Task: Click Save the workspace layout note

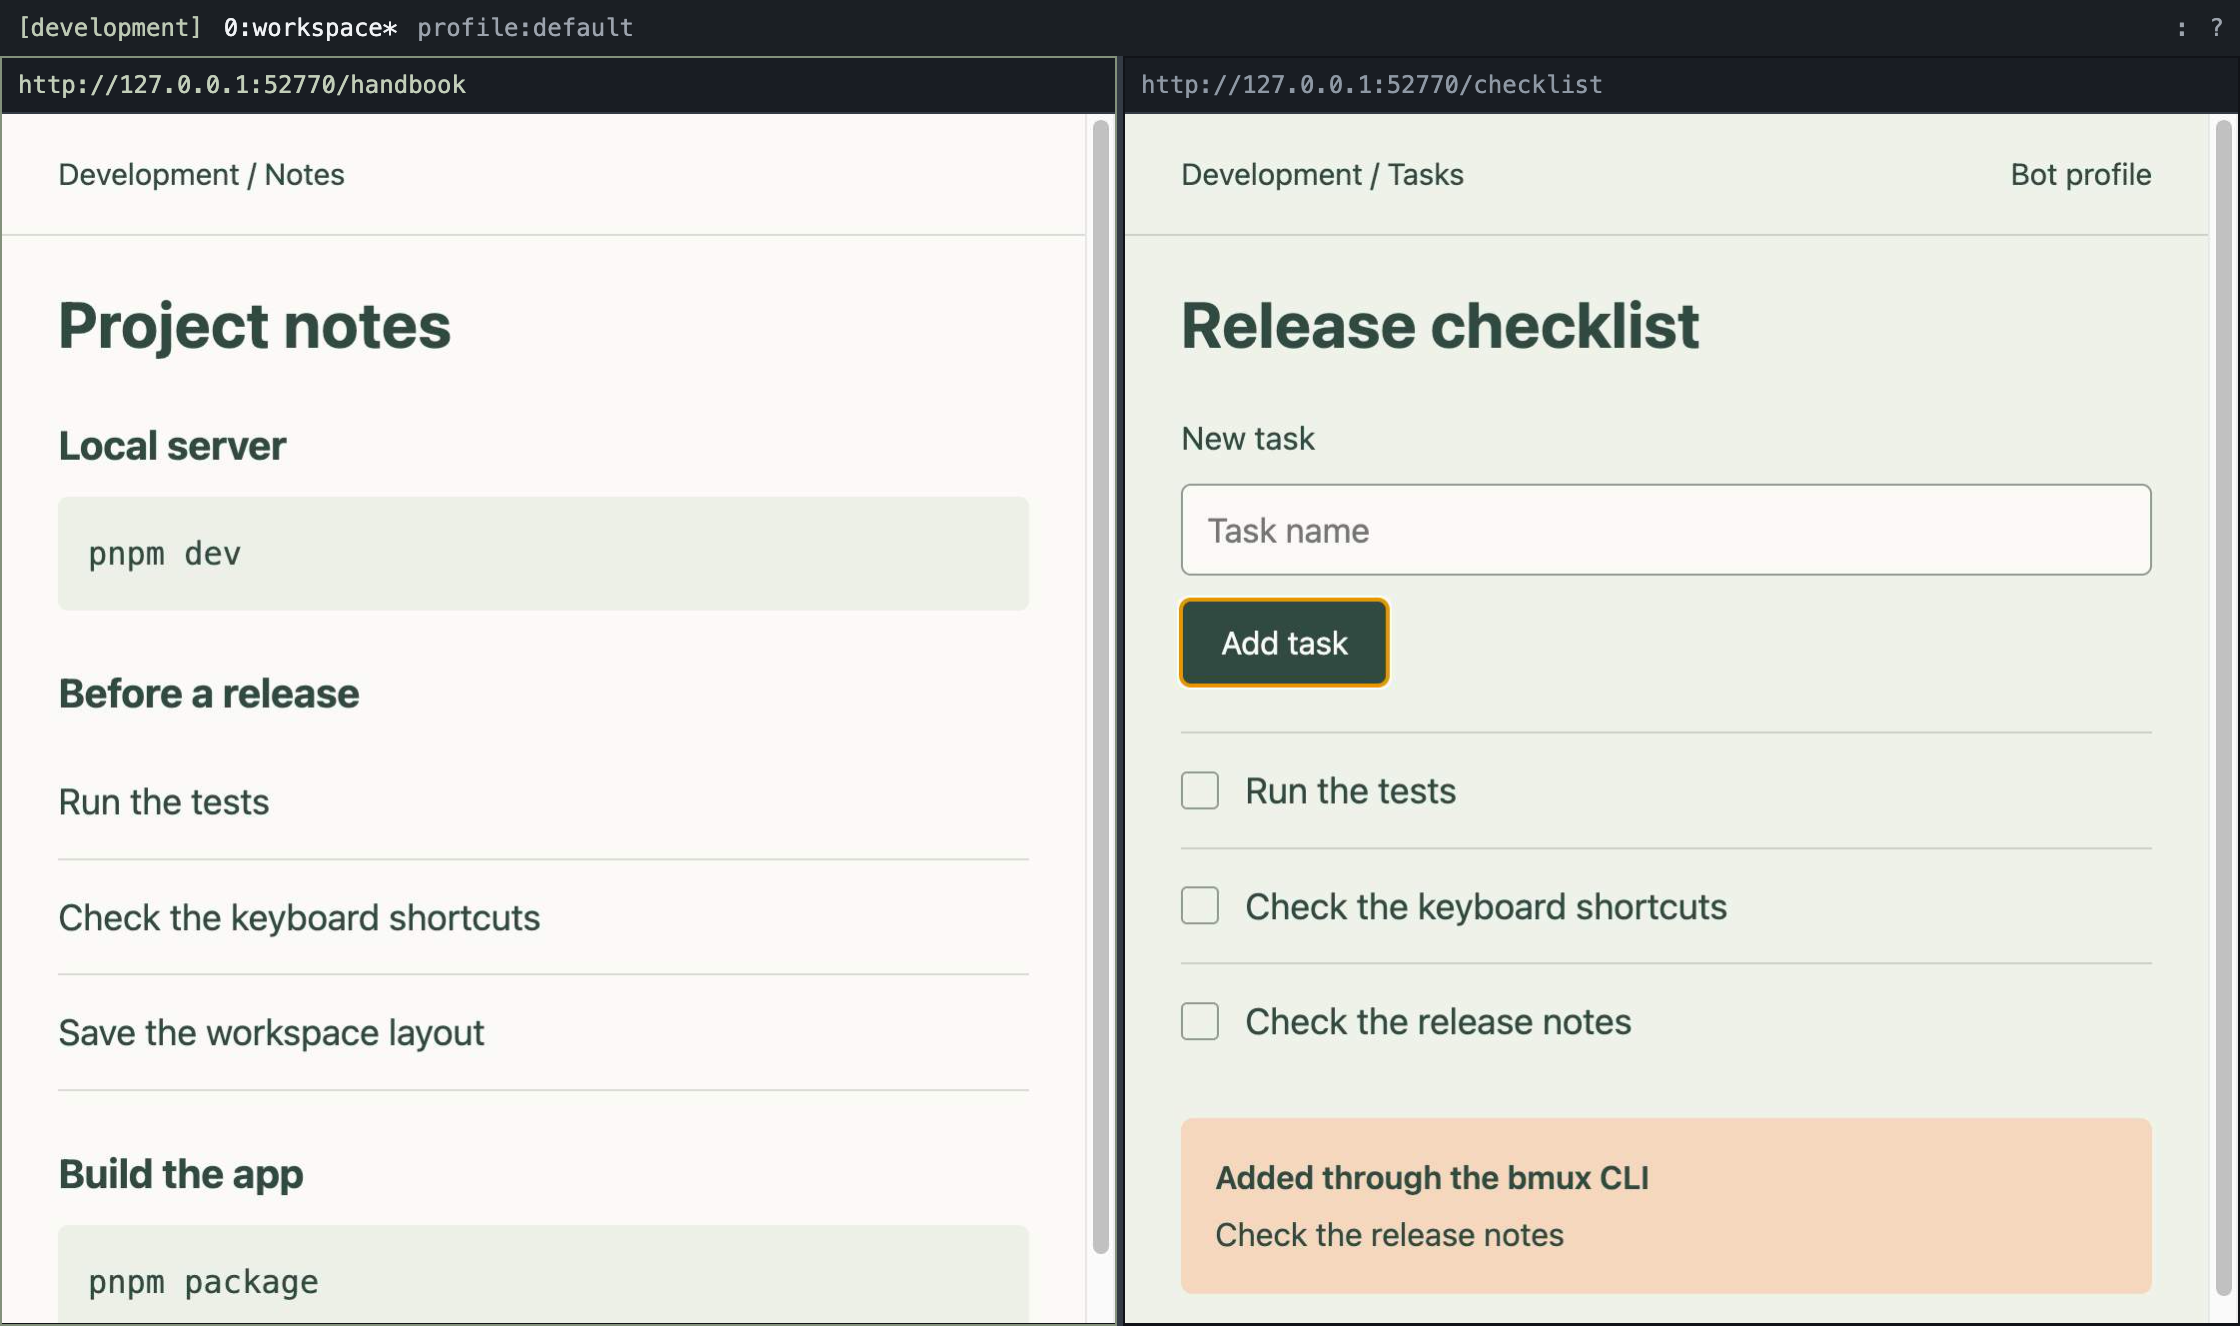Action: [271, 1032]
